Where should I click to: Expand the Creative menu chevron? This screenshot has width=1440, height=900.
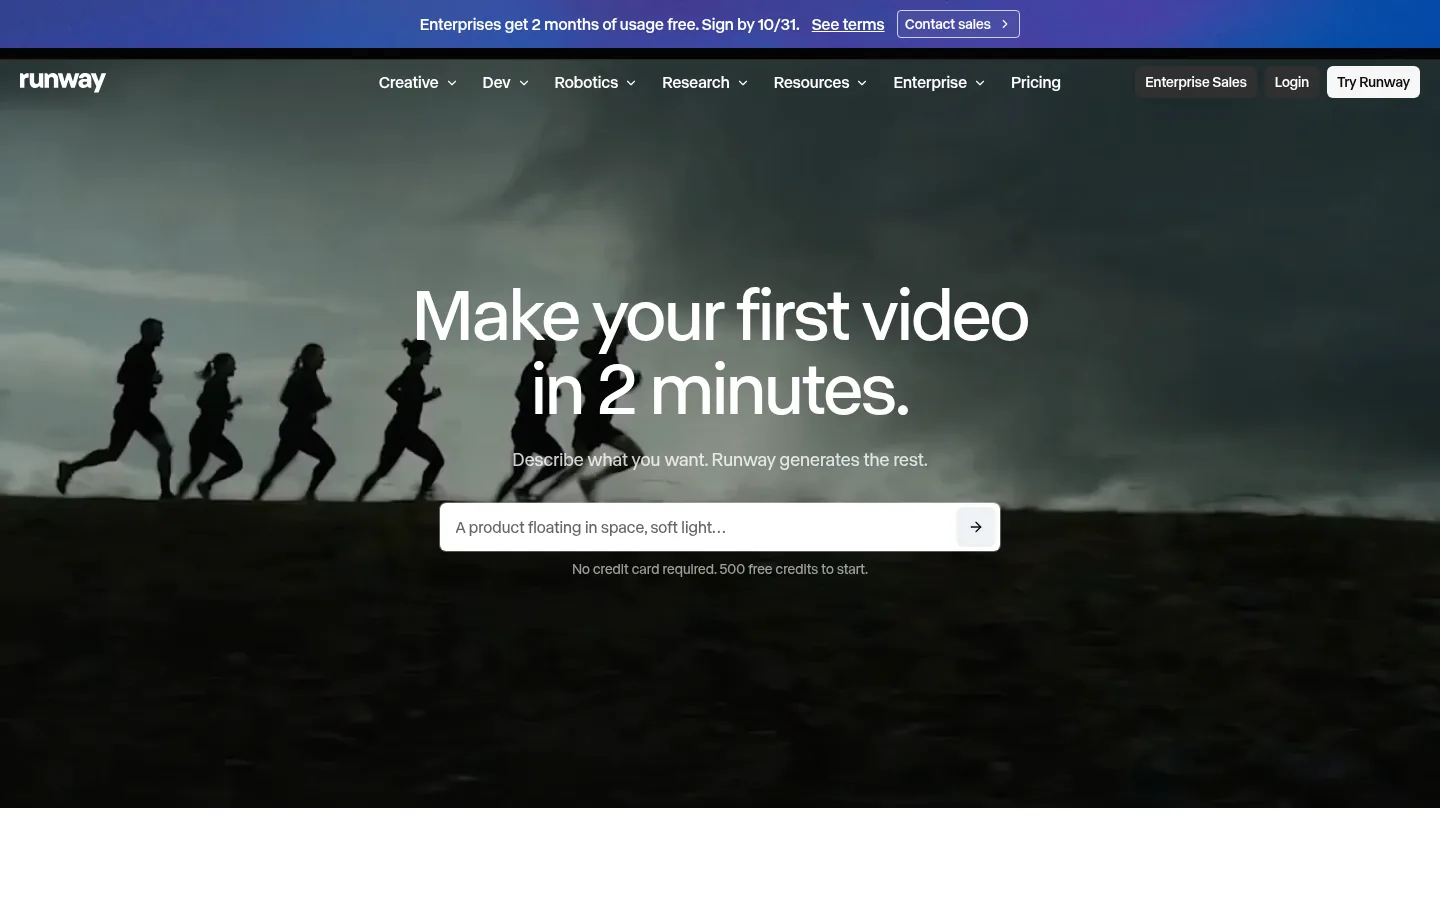(452, 83)
